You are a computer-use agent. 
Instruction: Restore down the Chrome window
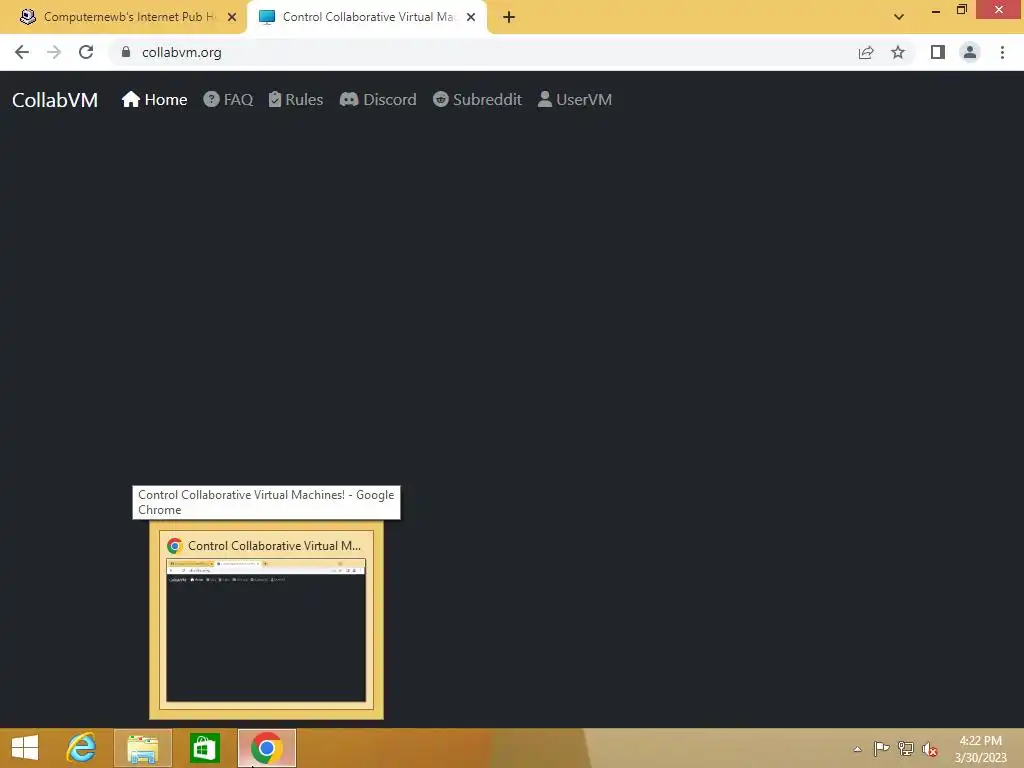tap(961, 10)
